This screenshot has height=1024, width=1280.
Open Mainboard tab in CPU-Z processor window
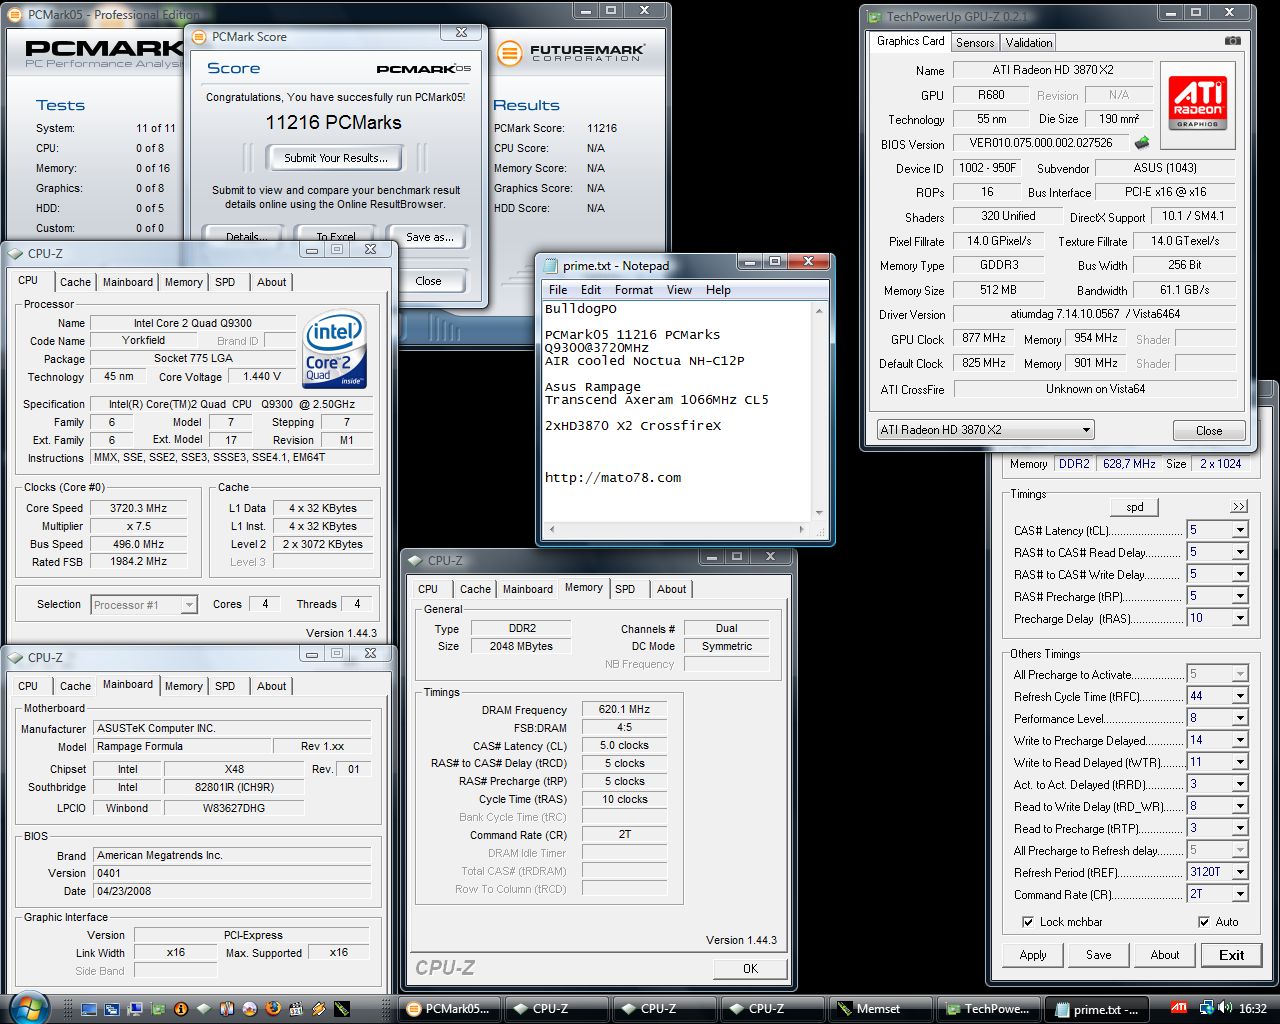click(128, 282)
